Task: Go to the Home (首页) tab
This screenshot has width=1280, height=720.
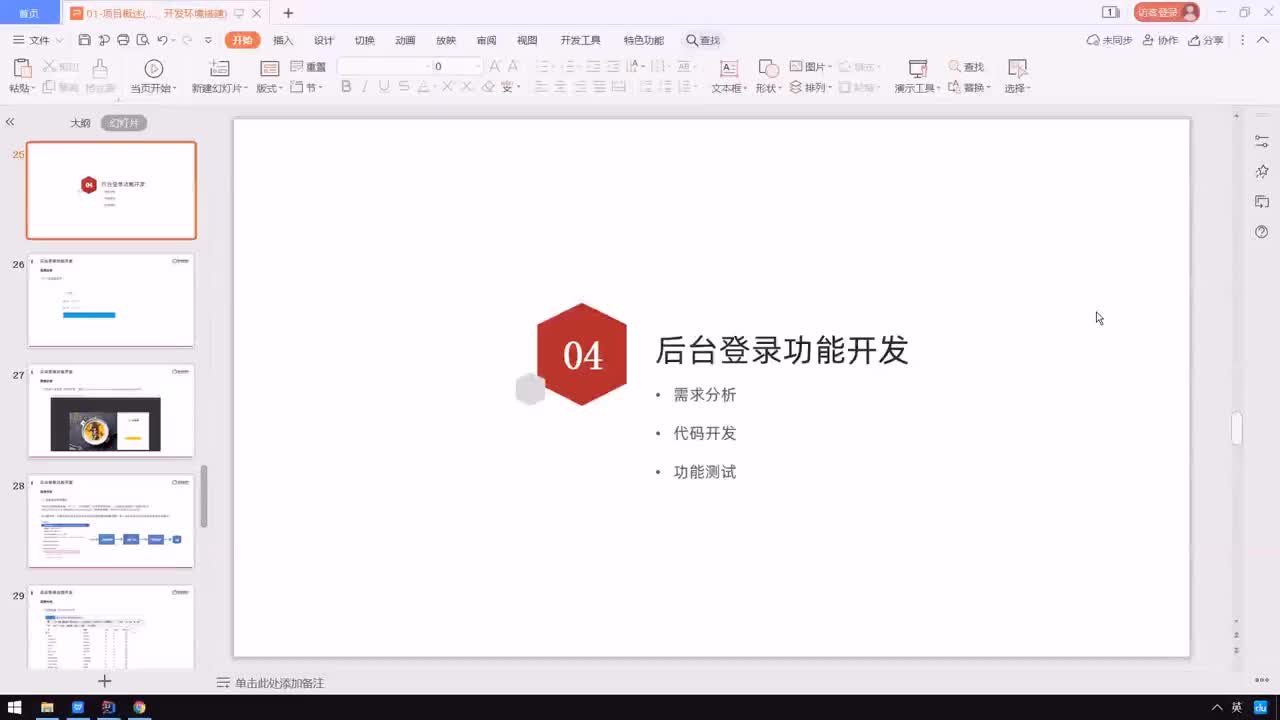Action: pyautogui.click(x=29, y=13)
